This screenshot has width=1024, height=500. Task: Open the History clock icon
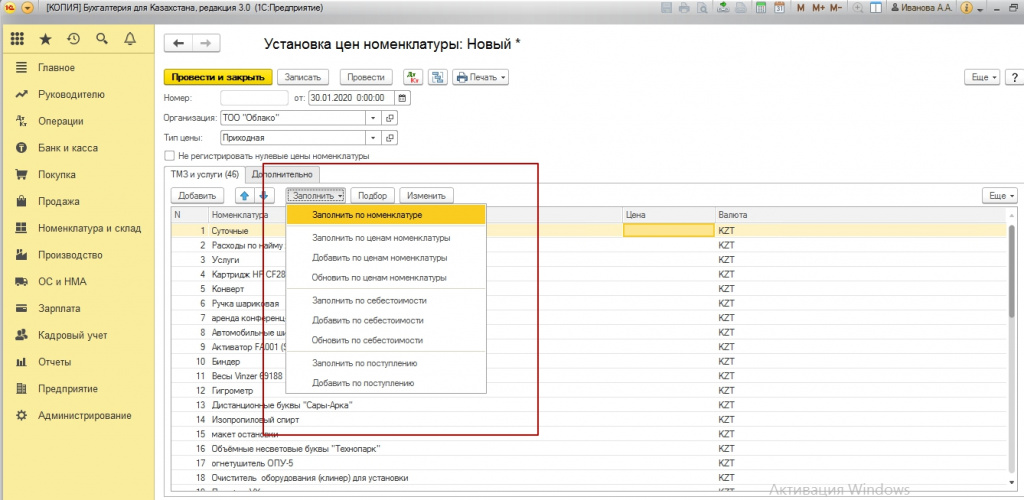coord(73,39)
